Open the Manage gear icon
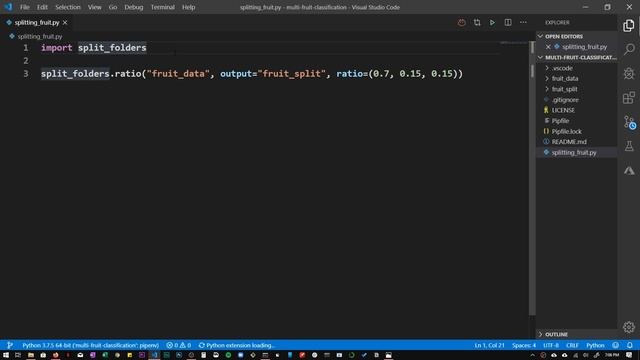 629,327
